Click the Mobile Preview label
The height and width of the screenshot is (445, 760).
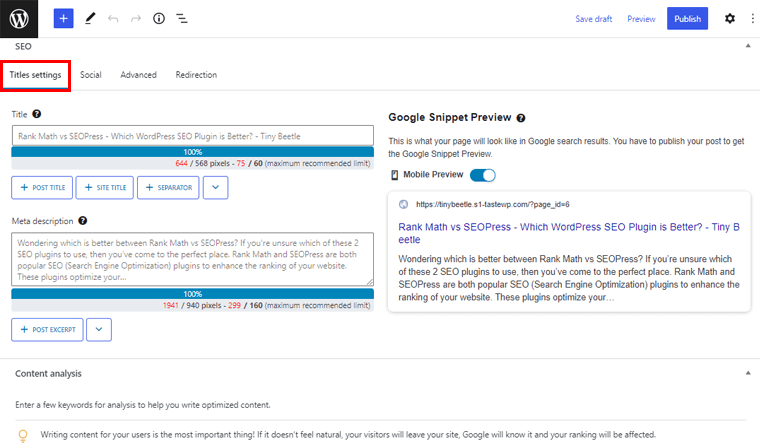pyautogui.click(x=433, y=175)
